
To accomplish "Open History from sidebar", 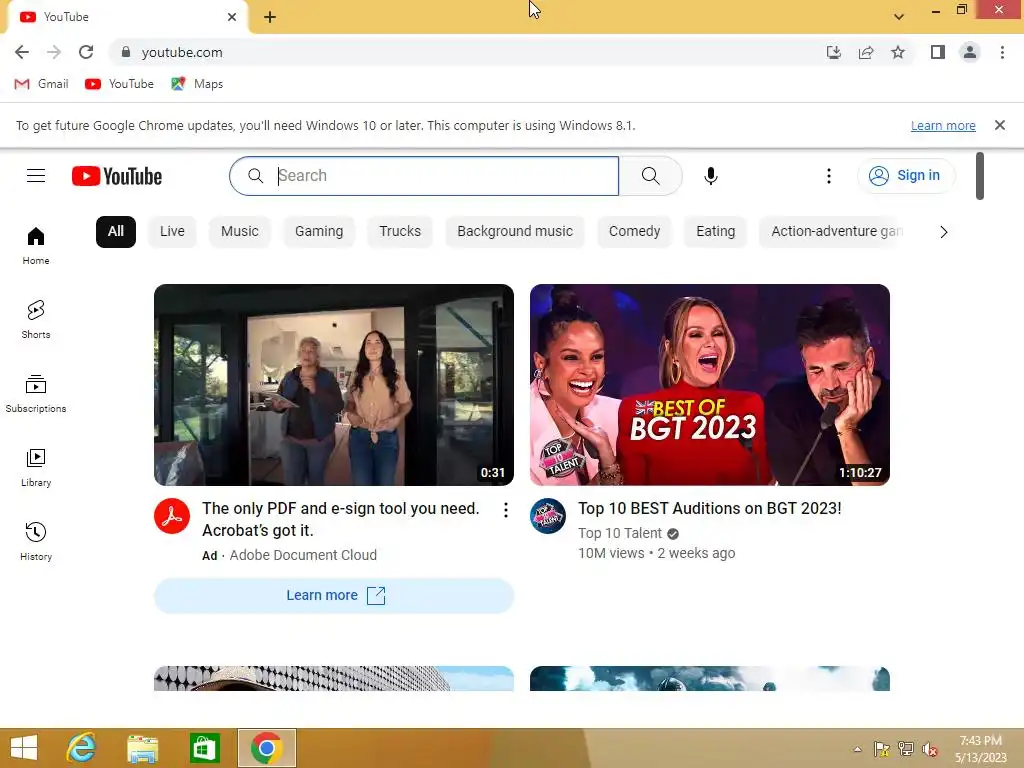I will coord(36,541).
